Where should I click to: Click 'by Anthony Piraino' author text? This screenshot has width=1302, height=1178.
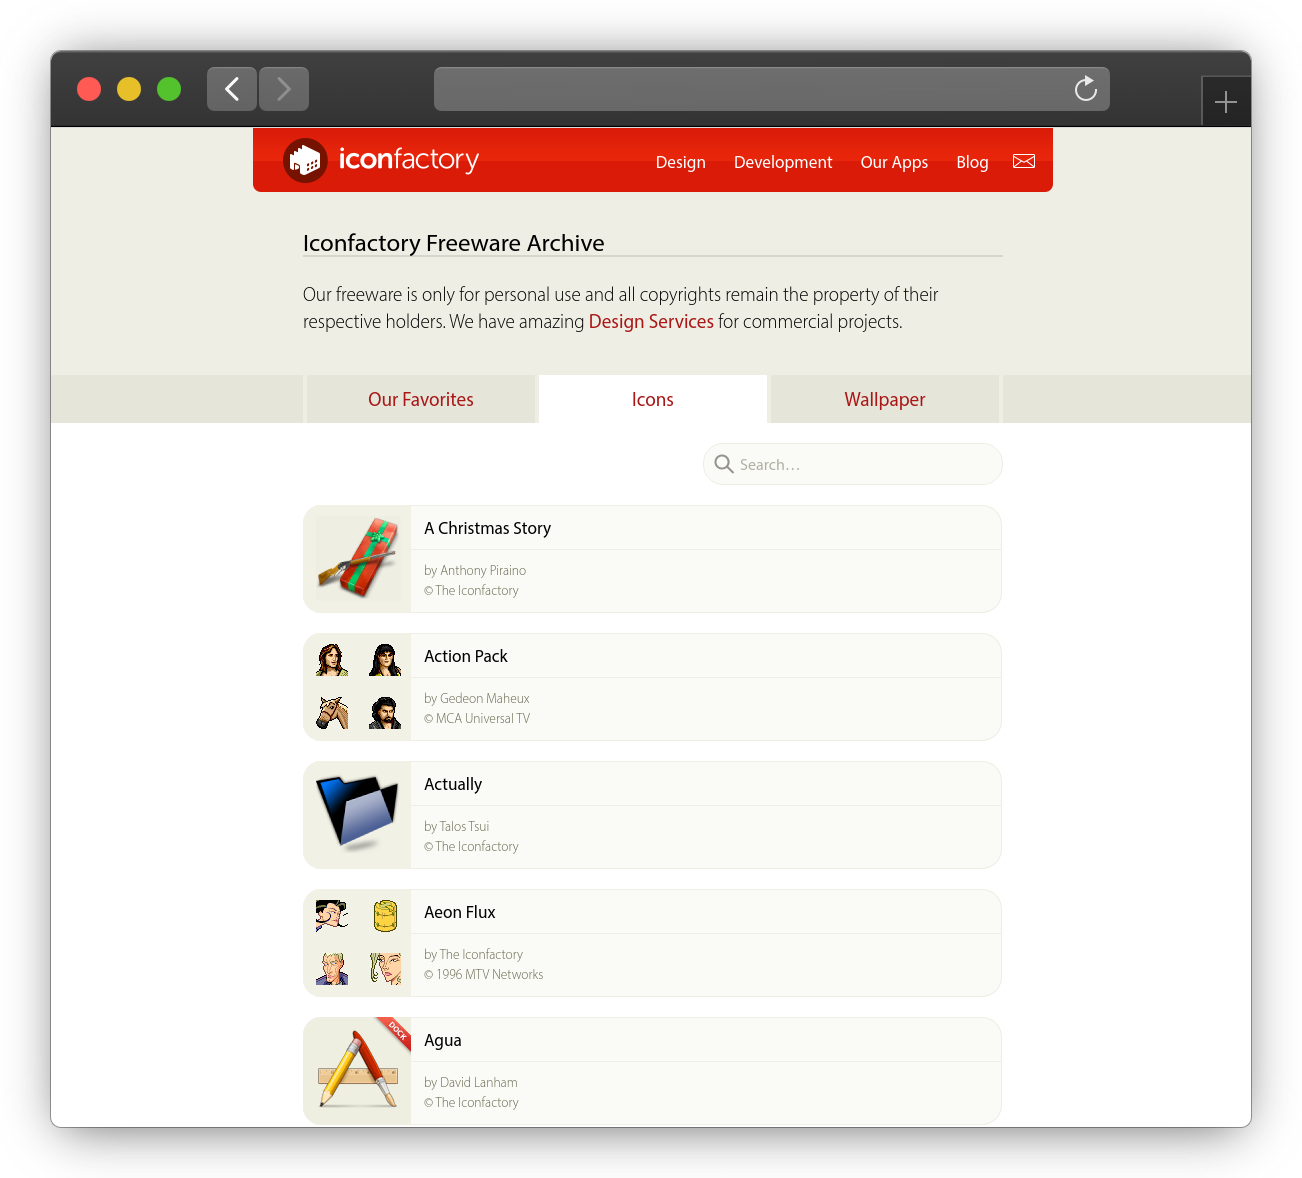coord(475,570)
